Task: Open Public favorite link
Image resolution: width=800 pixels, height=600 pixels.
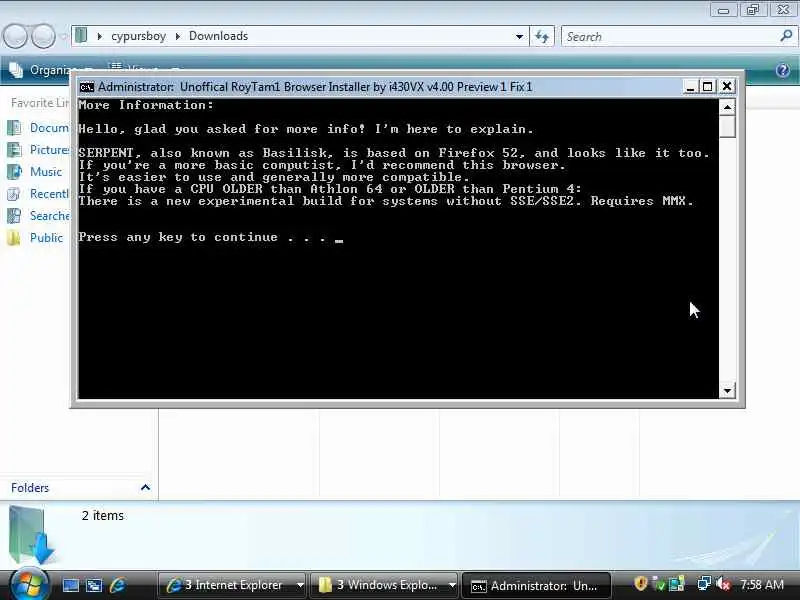Action: (46, 238)
